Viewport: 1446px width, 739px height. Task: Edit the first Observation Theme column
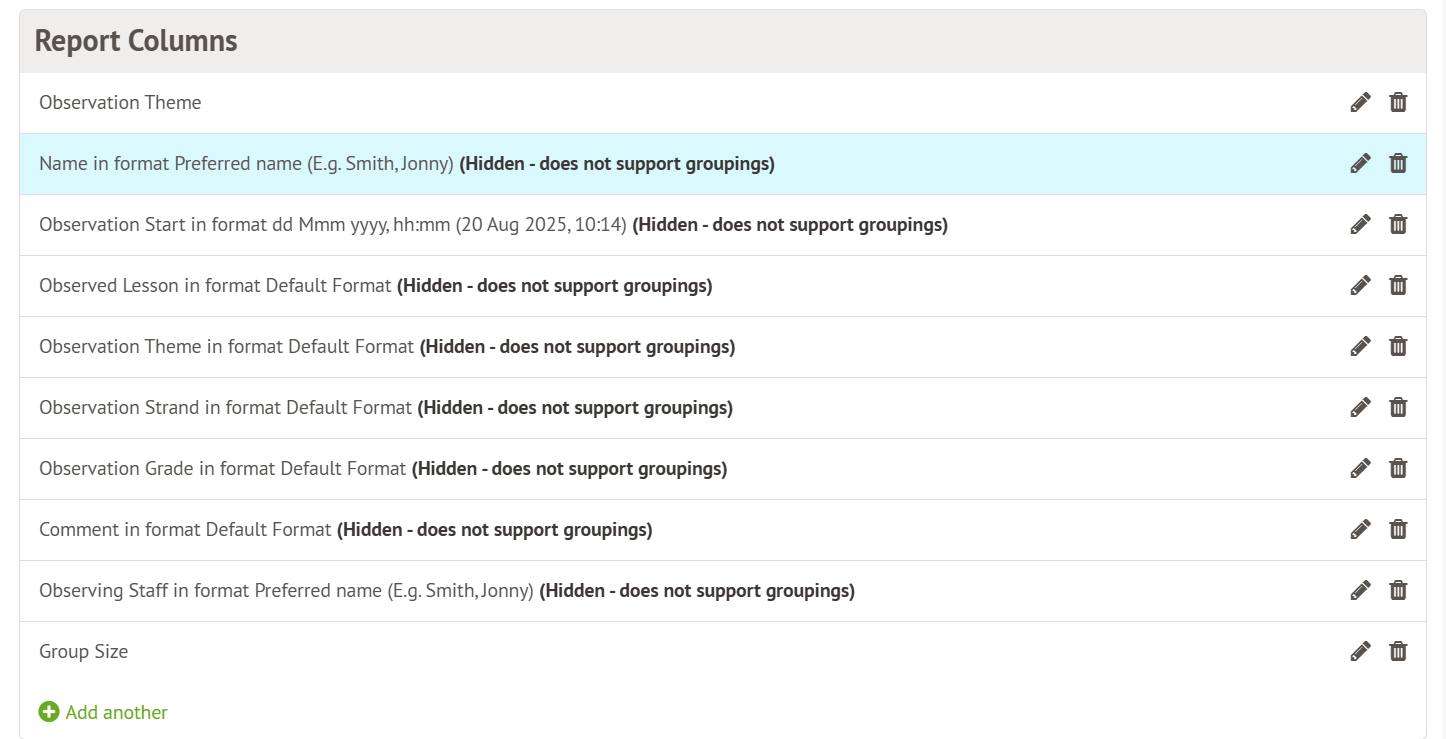point(1360,102)
